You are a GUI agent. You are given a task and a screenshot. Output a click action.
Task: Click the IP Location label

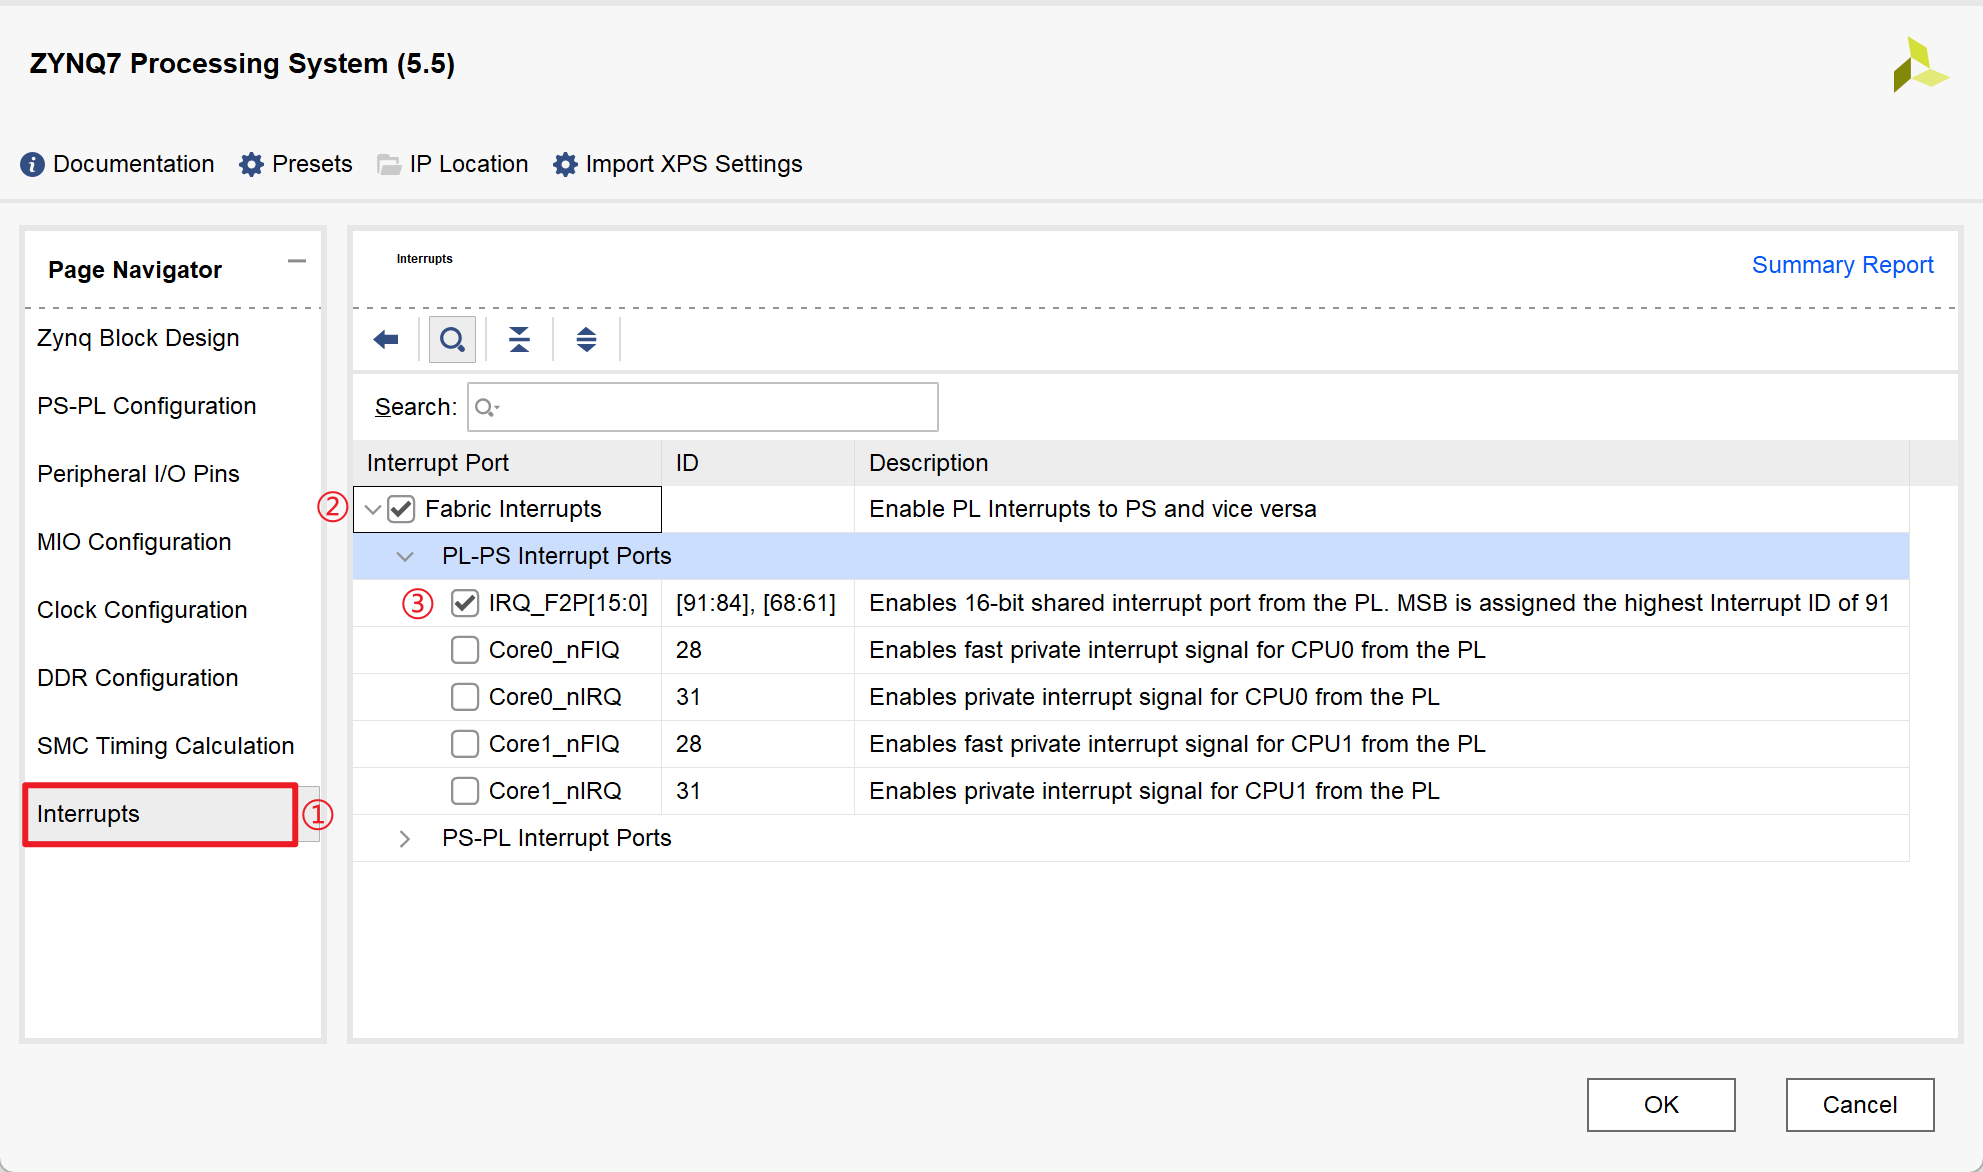click(469, 164)
